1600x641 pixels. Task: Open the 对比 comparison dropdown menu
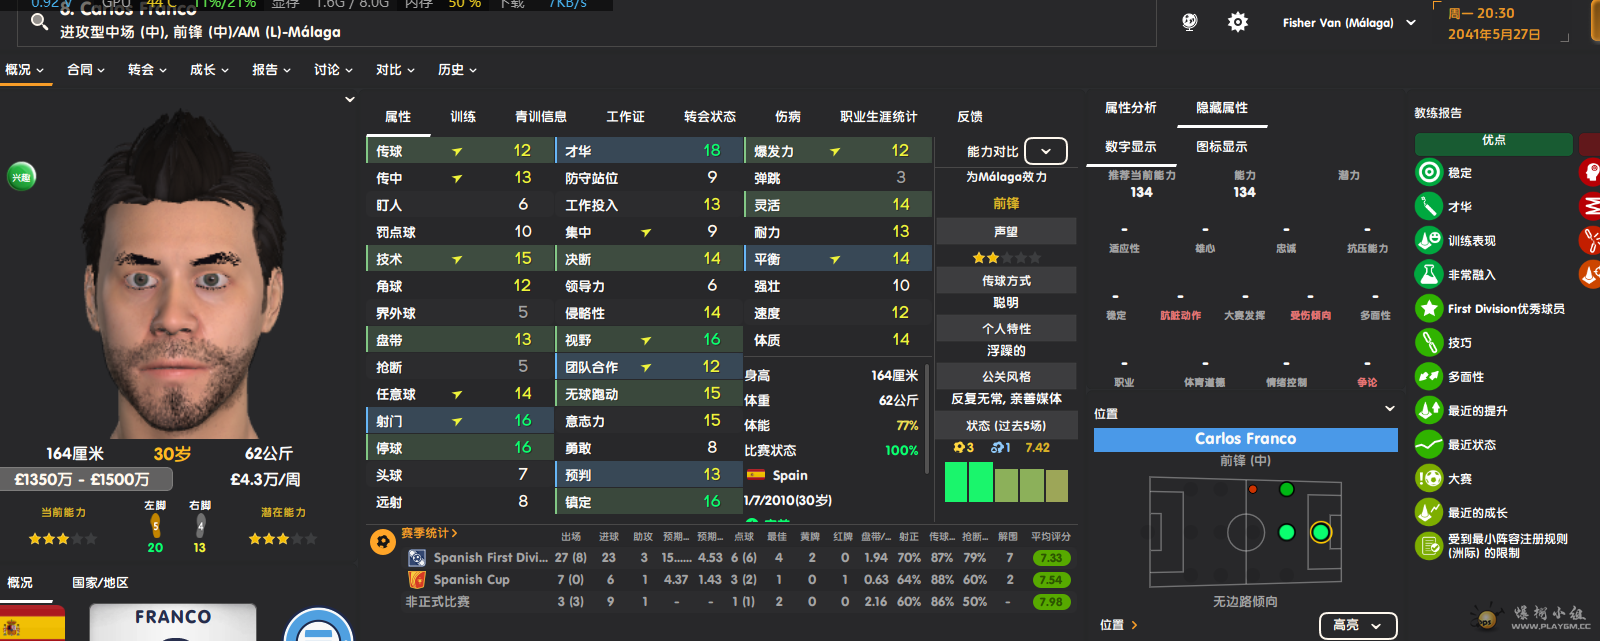[x=396, y=70]
